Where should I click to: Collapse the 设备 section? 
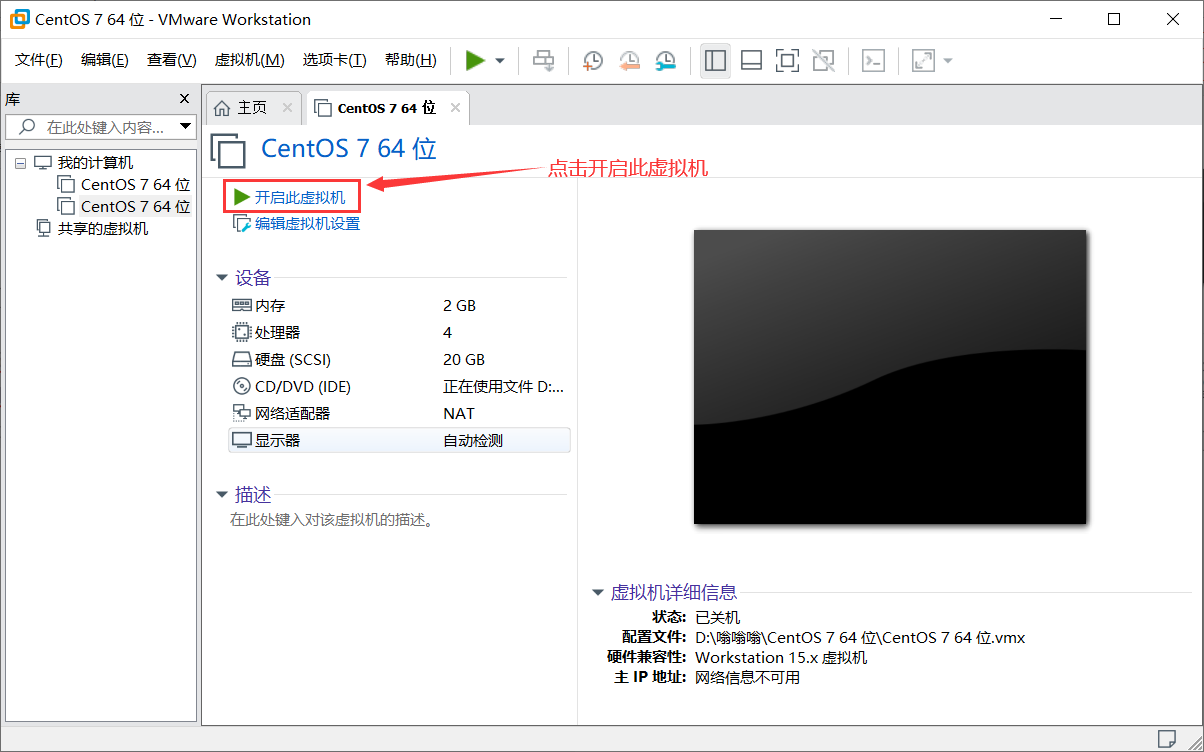pos(222,278)
